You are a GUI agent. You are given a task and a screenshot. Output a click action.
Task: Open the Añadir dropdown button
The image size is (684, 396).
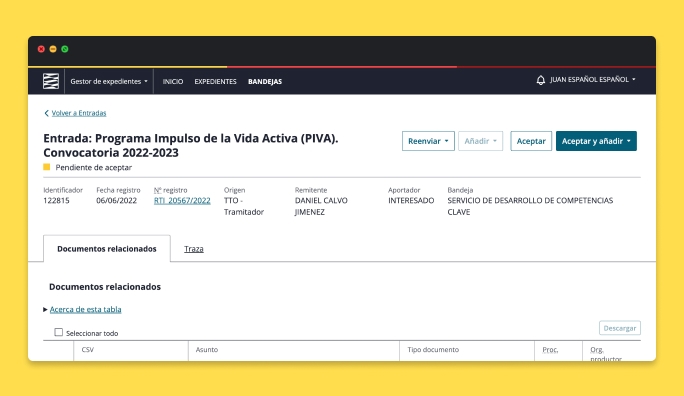click(x=480, y=141)
